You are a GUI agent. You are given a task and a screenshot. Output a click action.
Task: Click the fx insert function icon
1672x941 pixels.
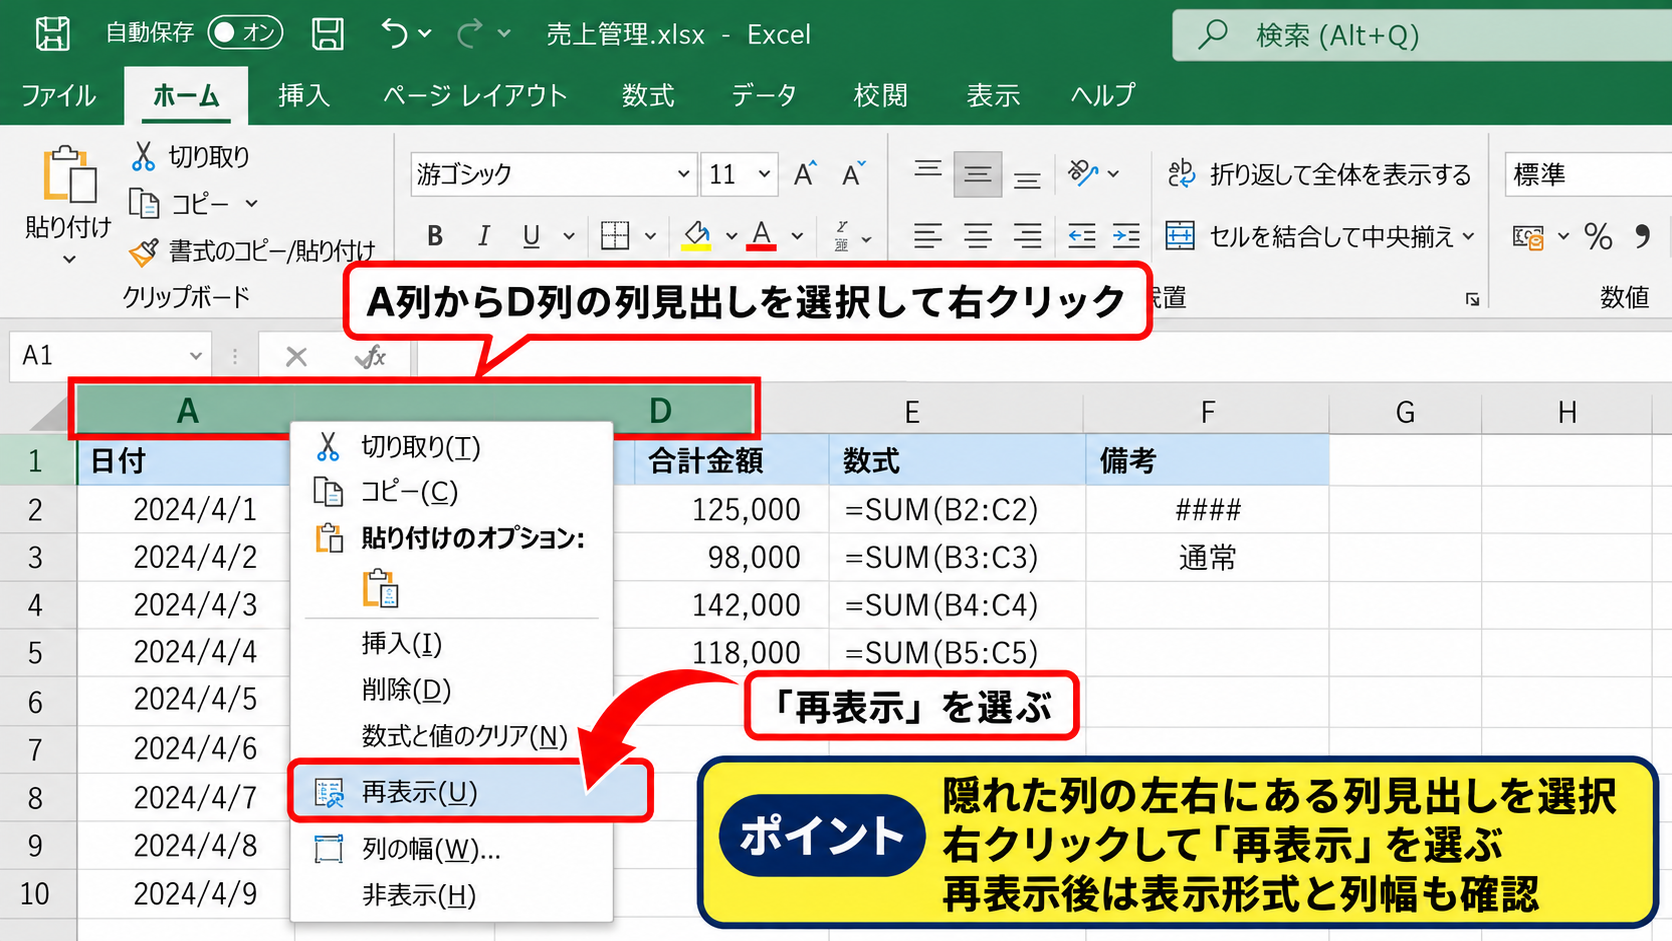pos(371,357)
